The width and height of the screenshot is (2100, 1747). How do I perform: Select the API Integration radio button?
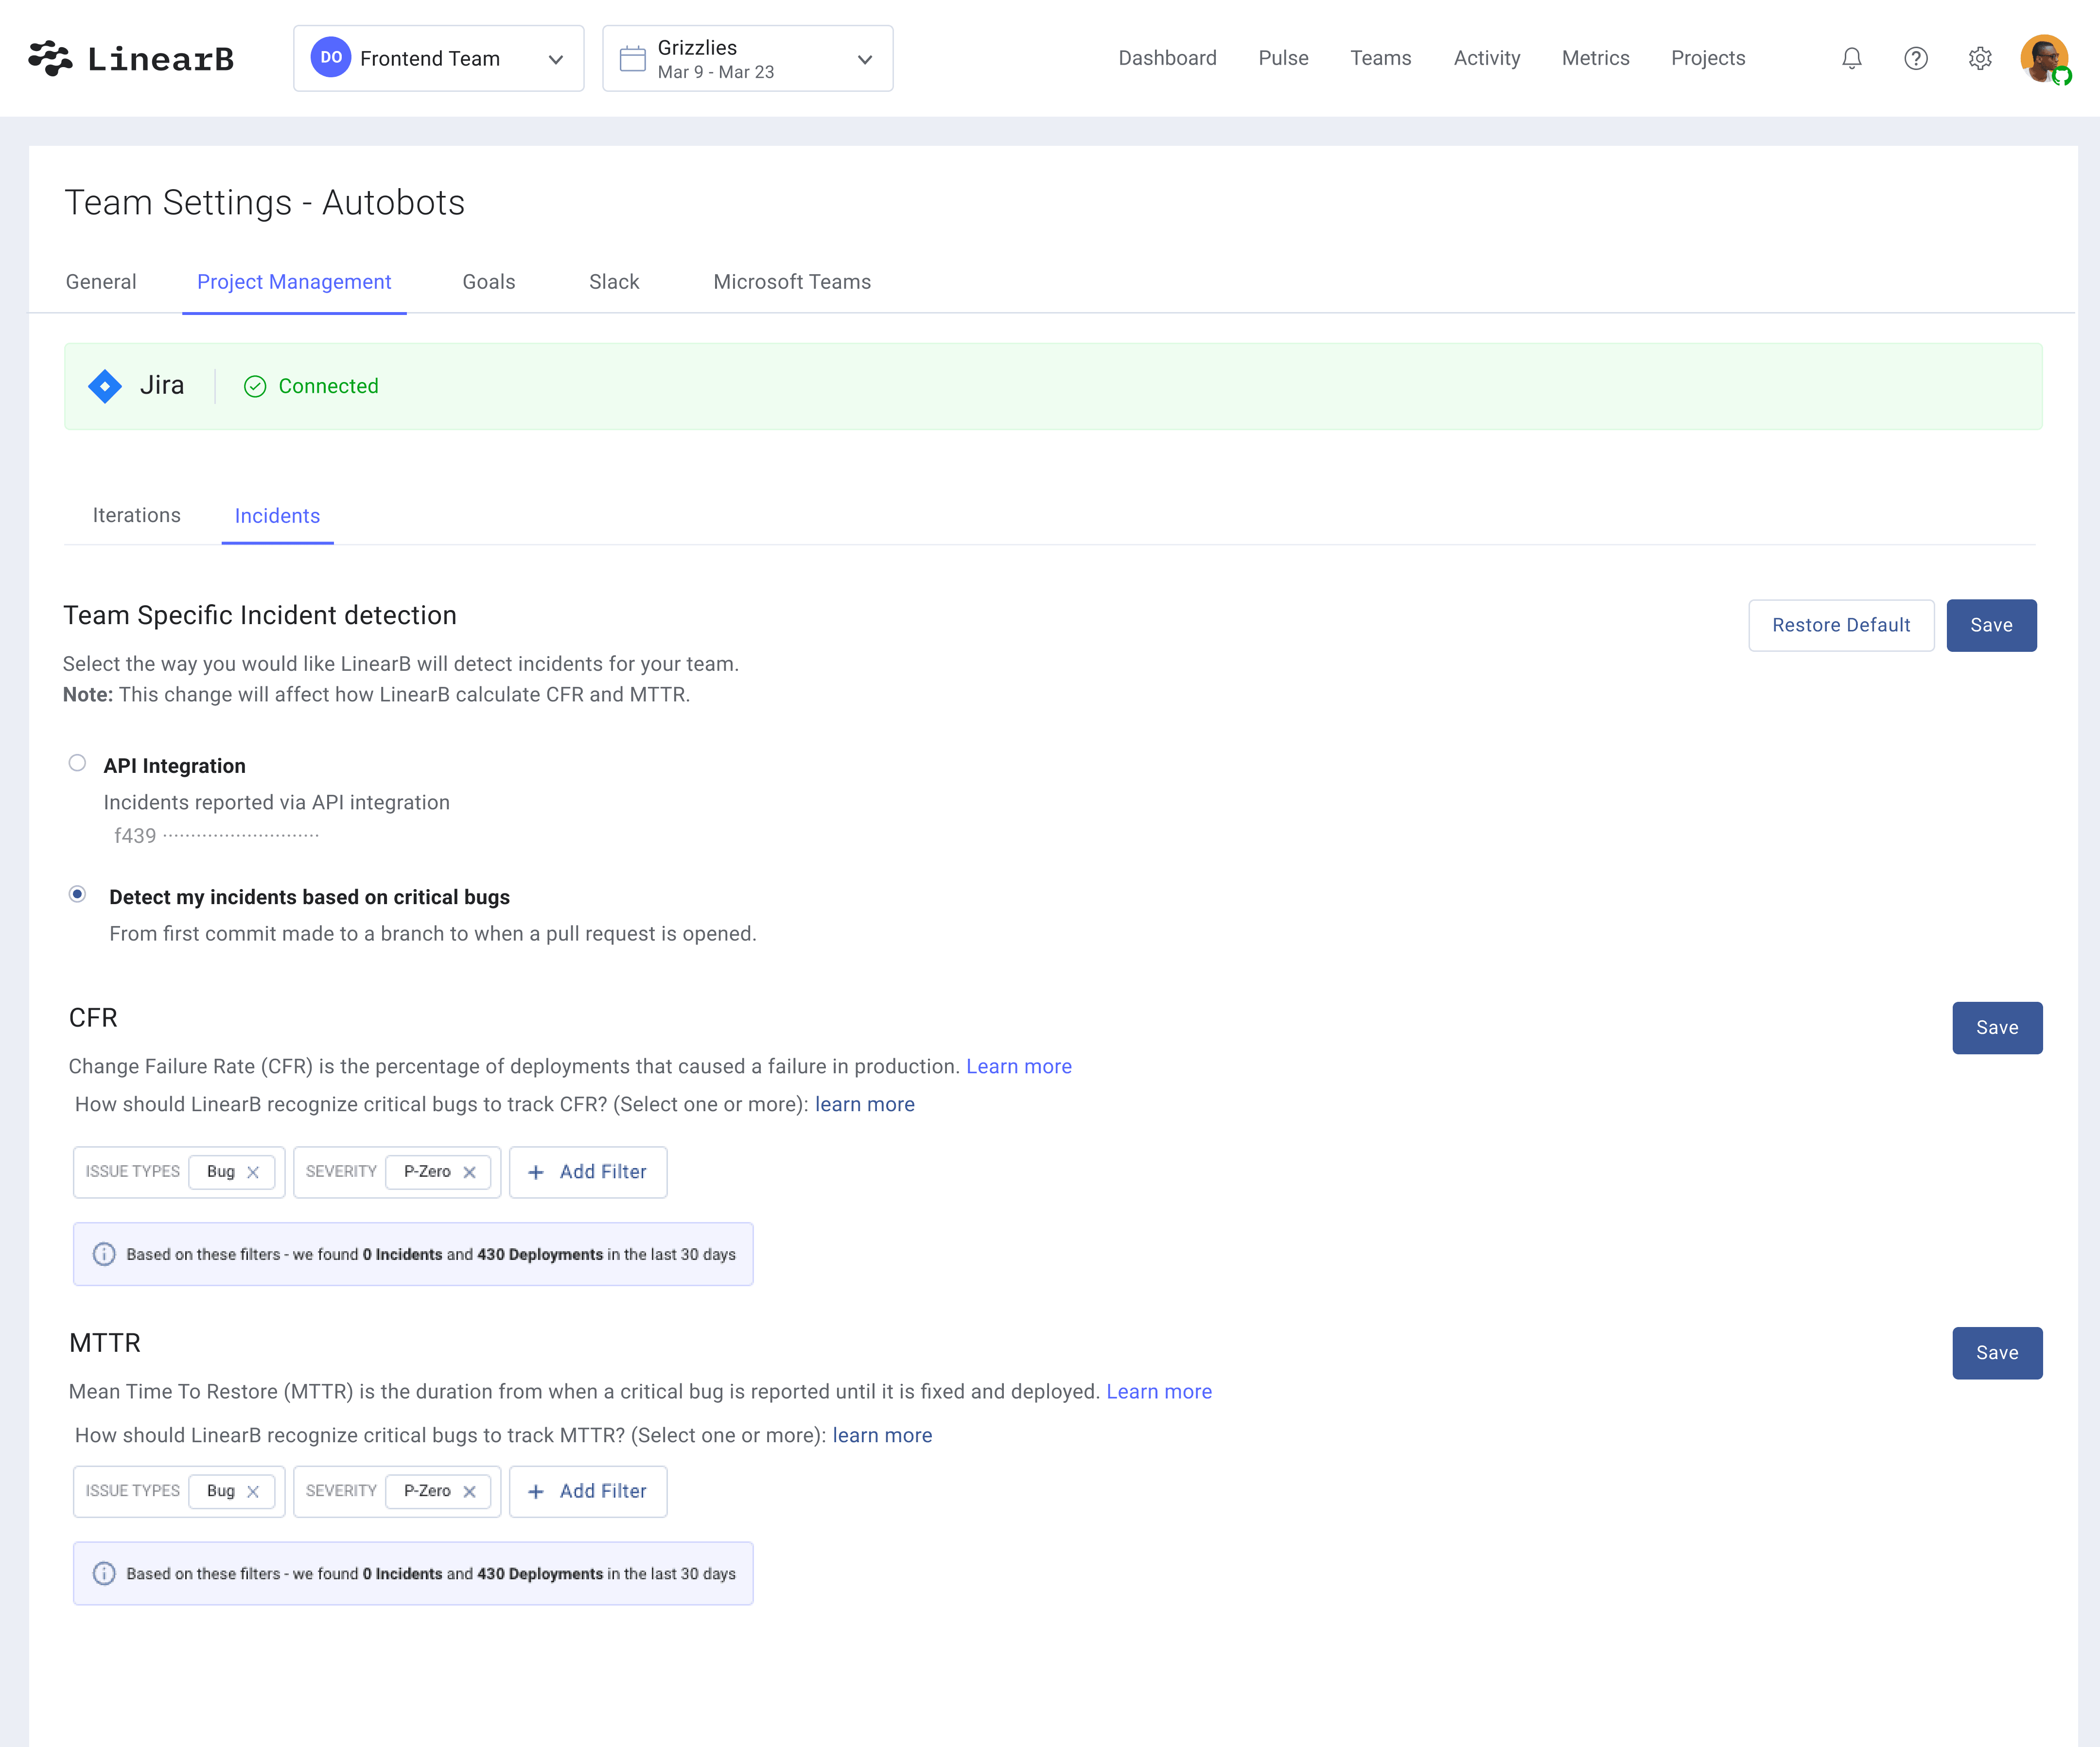[77, 764]
